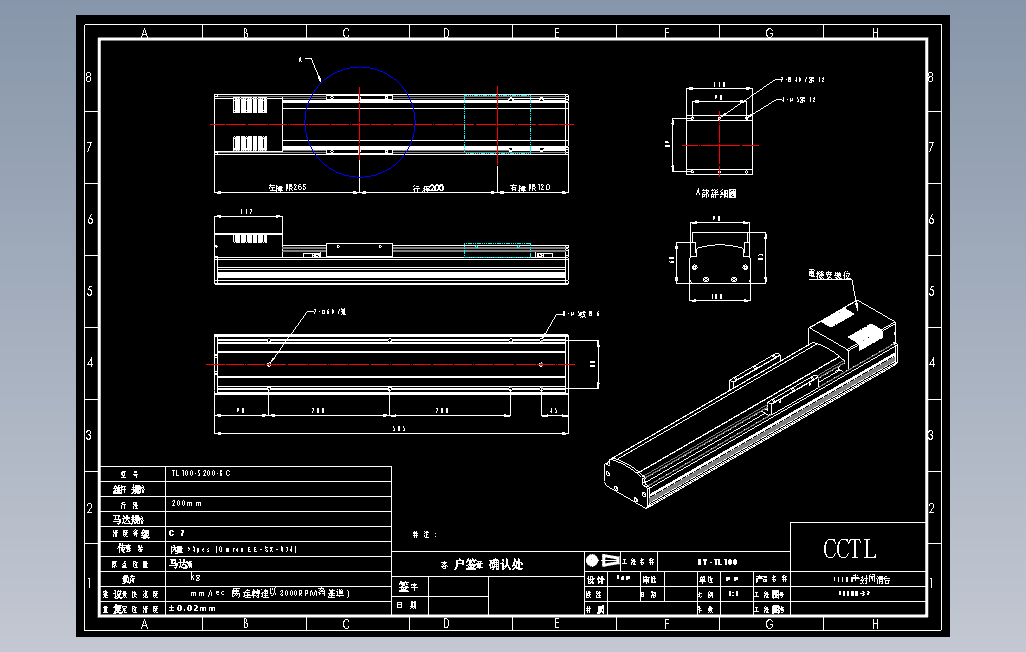1026x652 pixels.
Task: Select the 1:1 scale value cell
Action: (x=734, y=594)
